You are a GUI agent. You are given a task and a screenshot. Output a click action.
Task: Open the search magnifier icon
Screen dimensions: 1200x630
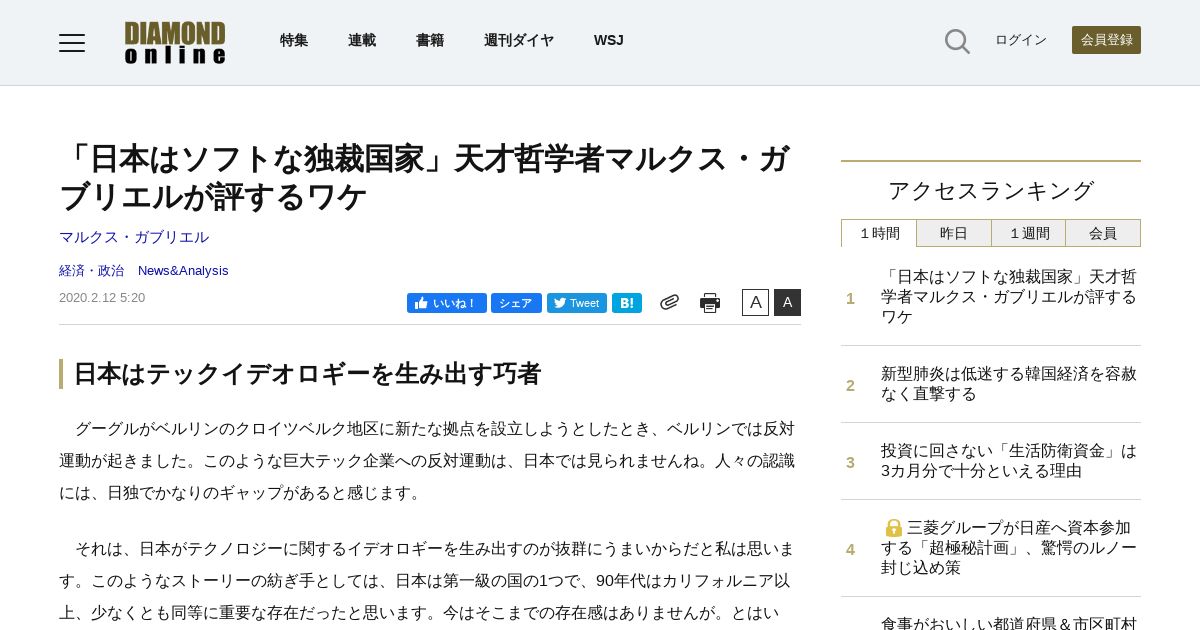957,41
